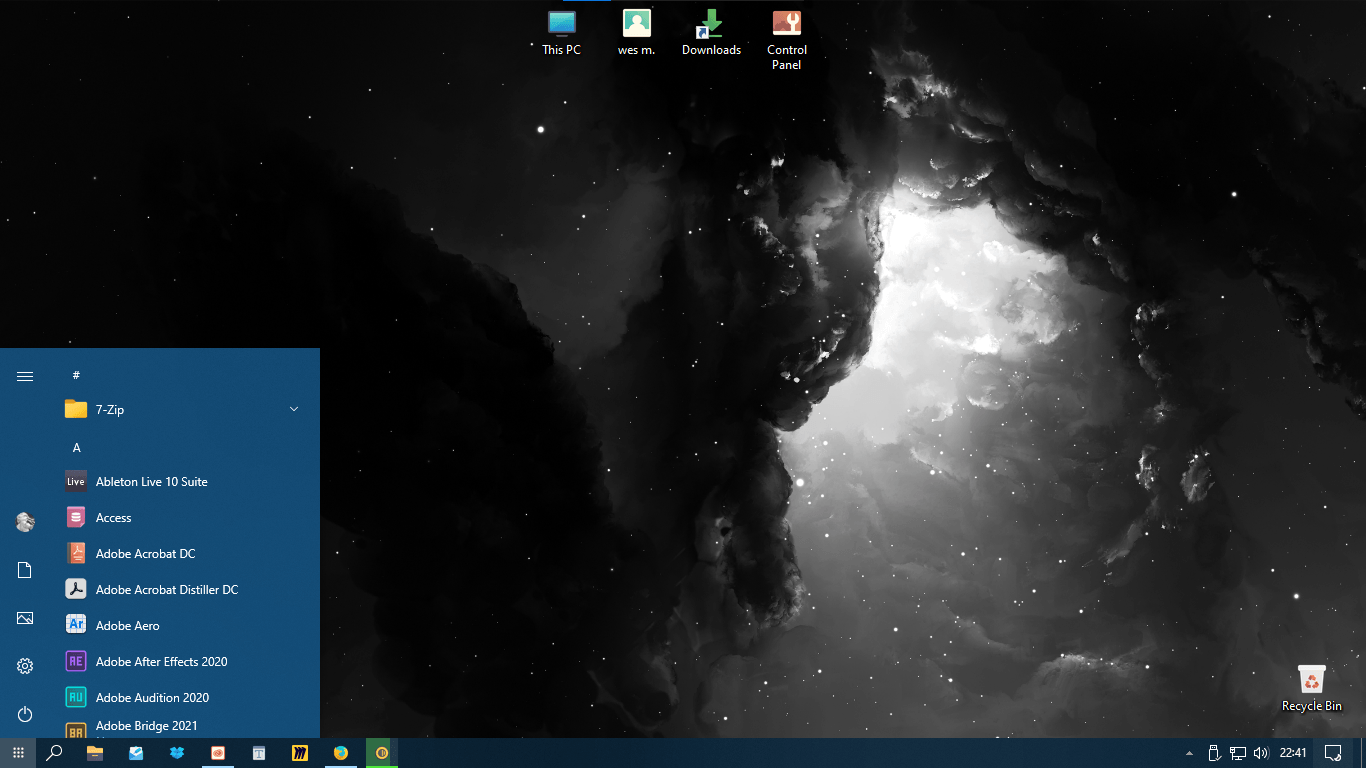Select Access in the app list
The image size is (1366, 768).
click(x=113, y=518)
